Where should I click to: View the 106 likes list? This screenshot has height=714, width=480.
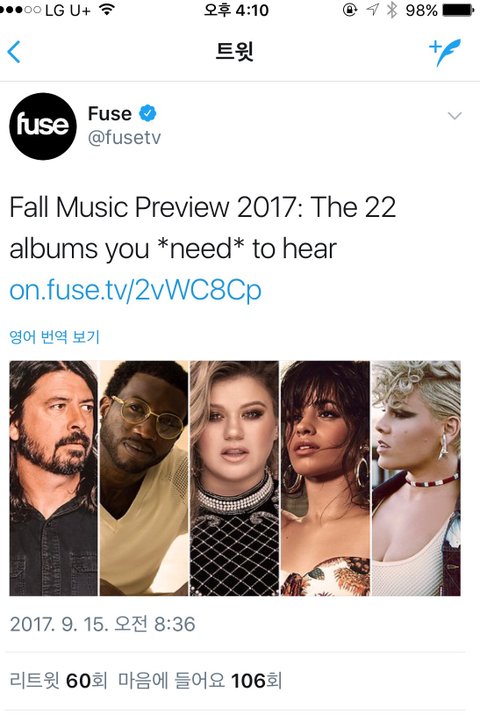[200, 681]
